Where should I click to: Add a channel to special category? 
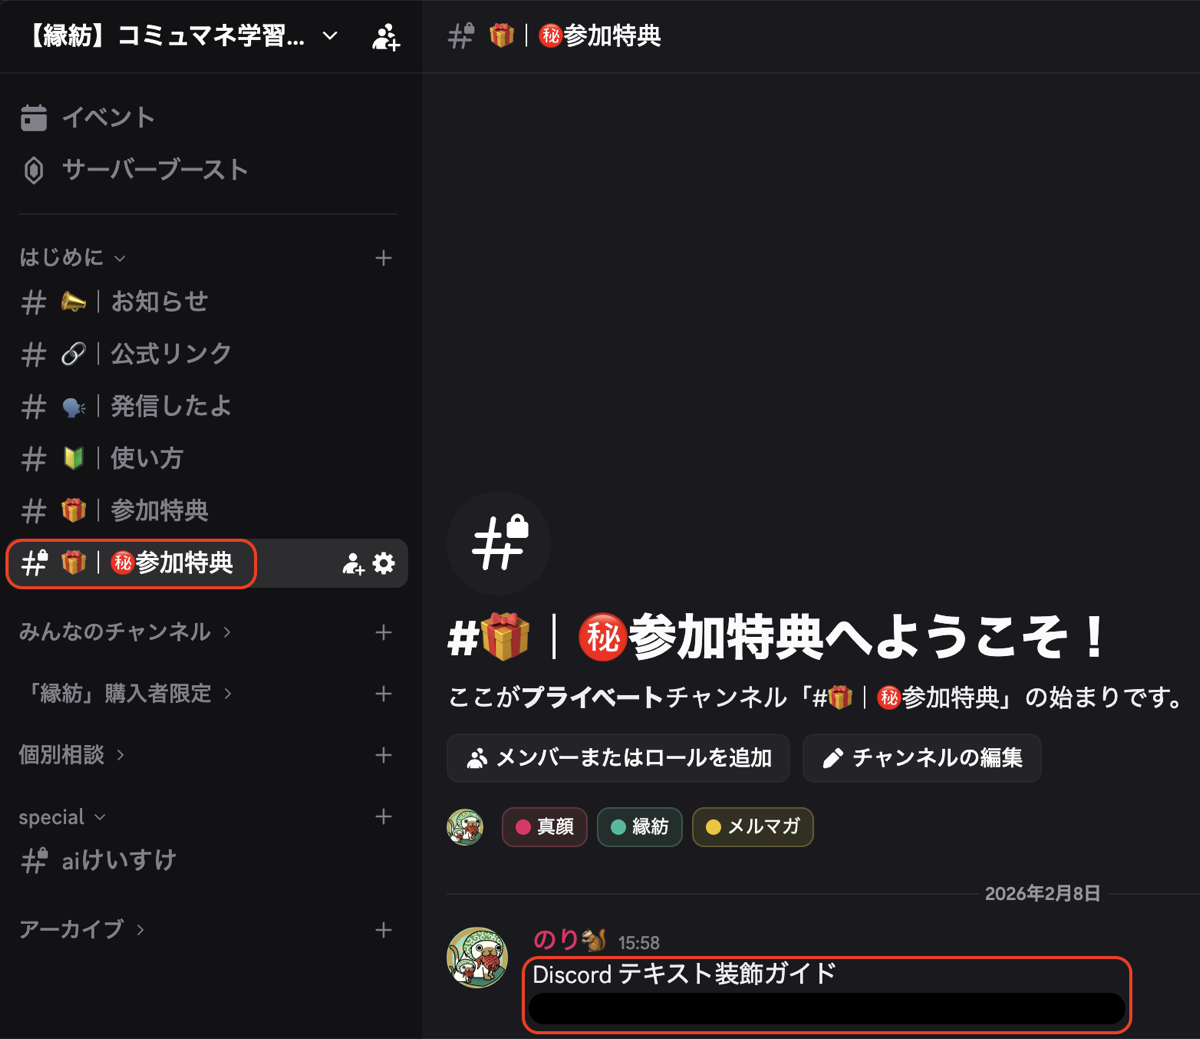(x=384, y=817)
